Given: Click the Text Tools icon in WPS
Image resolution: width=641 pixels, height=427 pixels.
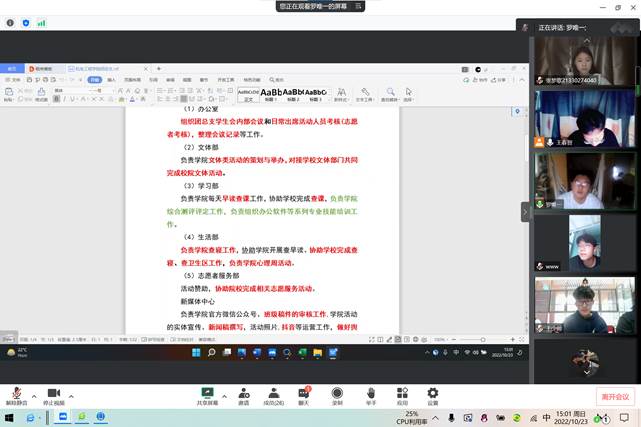Looking at the screenshot, I should [365, 94].
